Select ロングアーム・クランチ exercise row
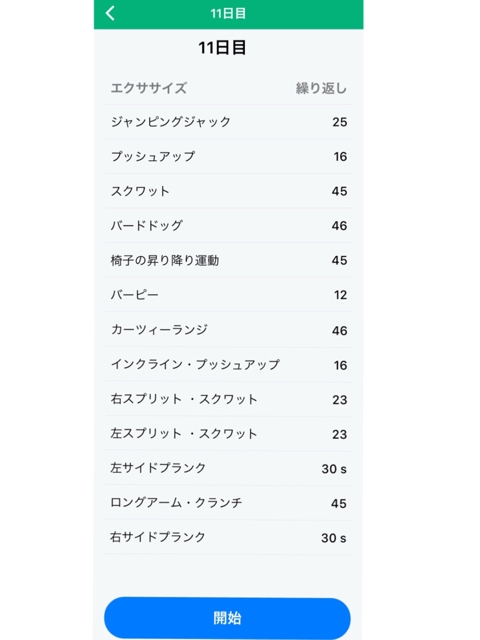The width and height of the screenshot is (480, 640). point(229,503)
